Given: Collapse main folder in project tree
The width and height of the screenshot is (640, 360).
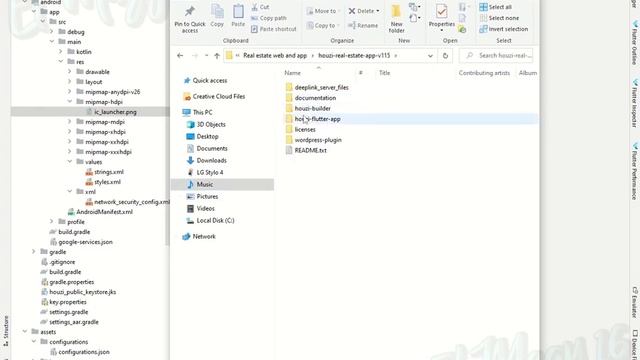Looking at the screenshot, I should [x=51, y=42].
